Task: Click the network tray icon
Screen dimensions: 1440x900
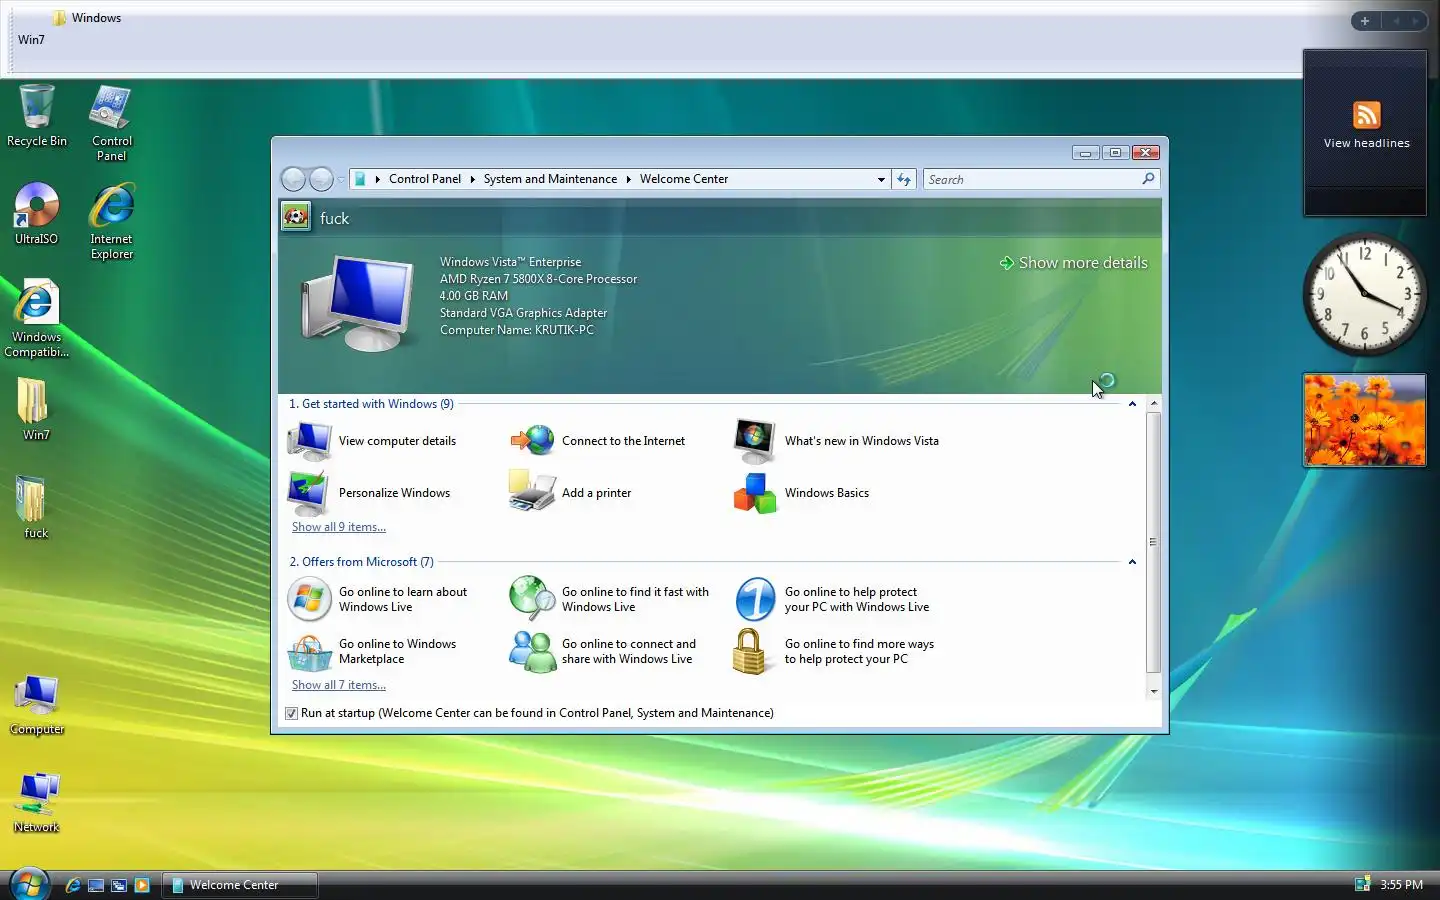Action: [1362, 884]
